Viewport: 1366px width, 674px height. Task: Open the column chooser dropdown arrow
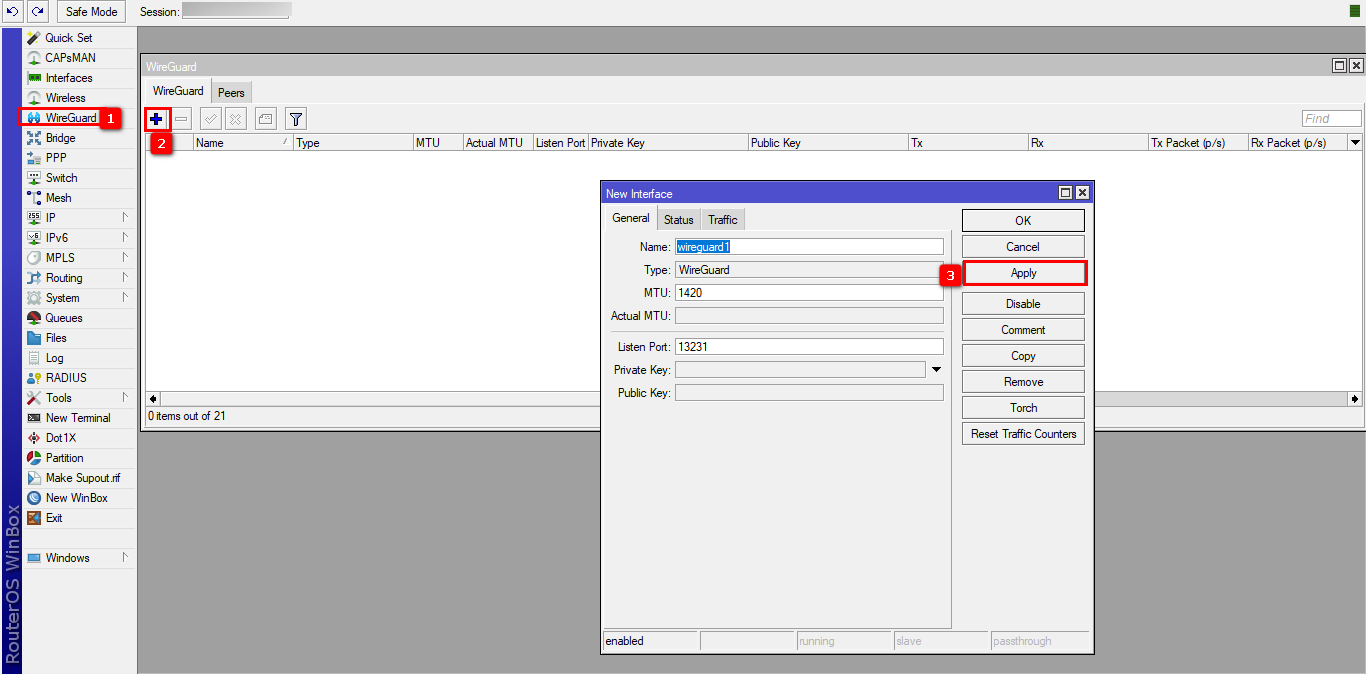click(x=1355, y=143)
